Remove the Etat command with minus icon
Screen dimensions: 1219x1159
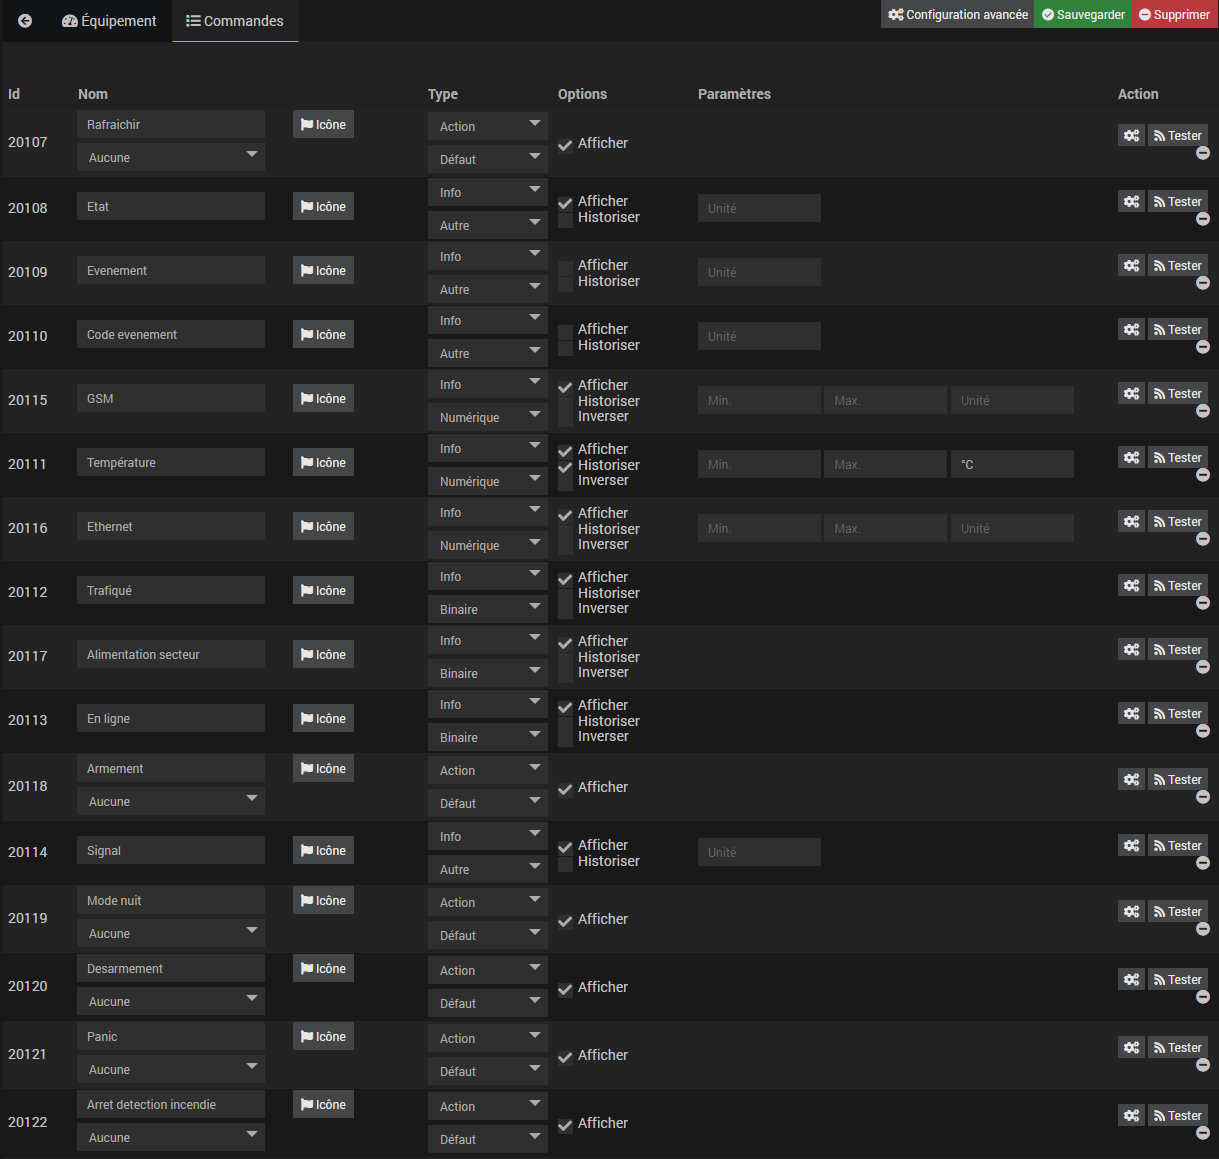click(1203, 219)
